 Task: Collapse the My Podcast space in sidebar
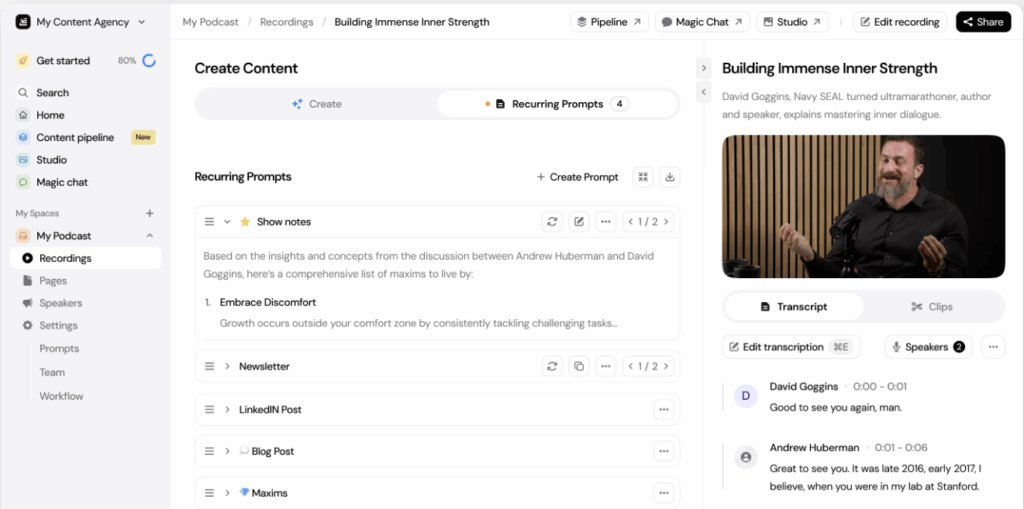point(150,236)
